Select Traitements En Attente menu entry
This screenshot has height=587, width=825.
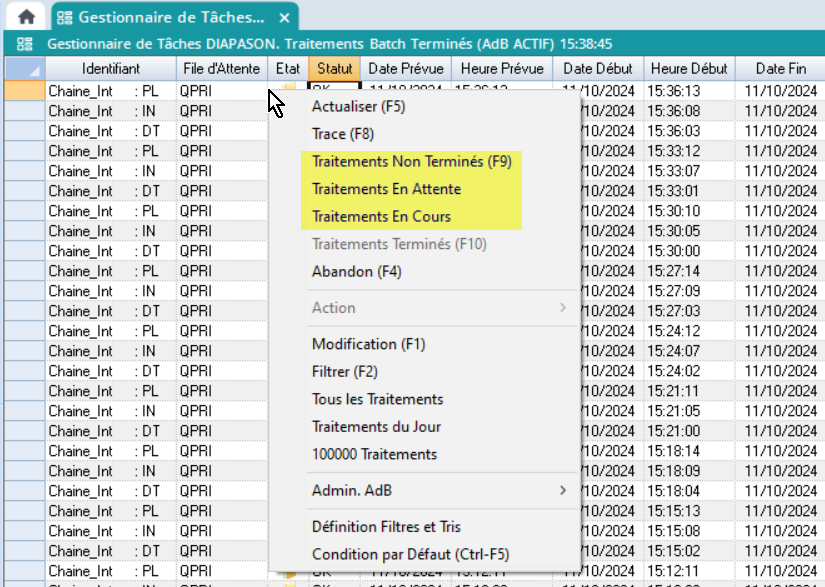point(386,189)
